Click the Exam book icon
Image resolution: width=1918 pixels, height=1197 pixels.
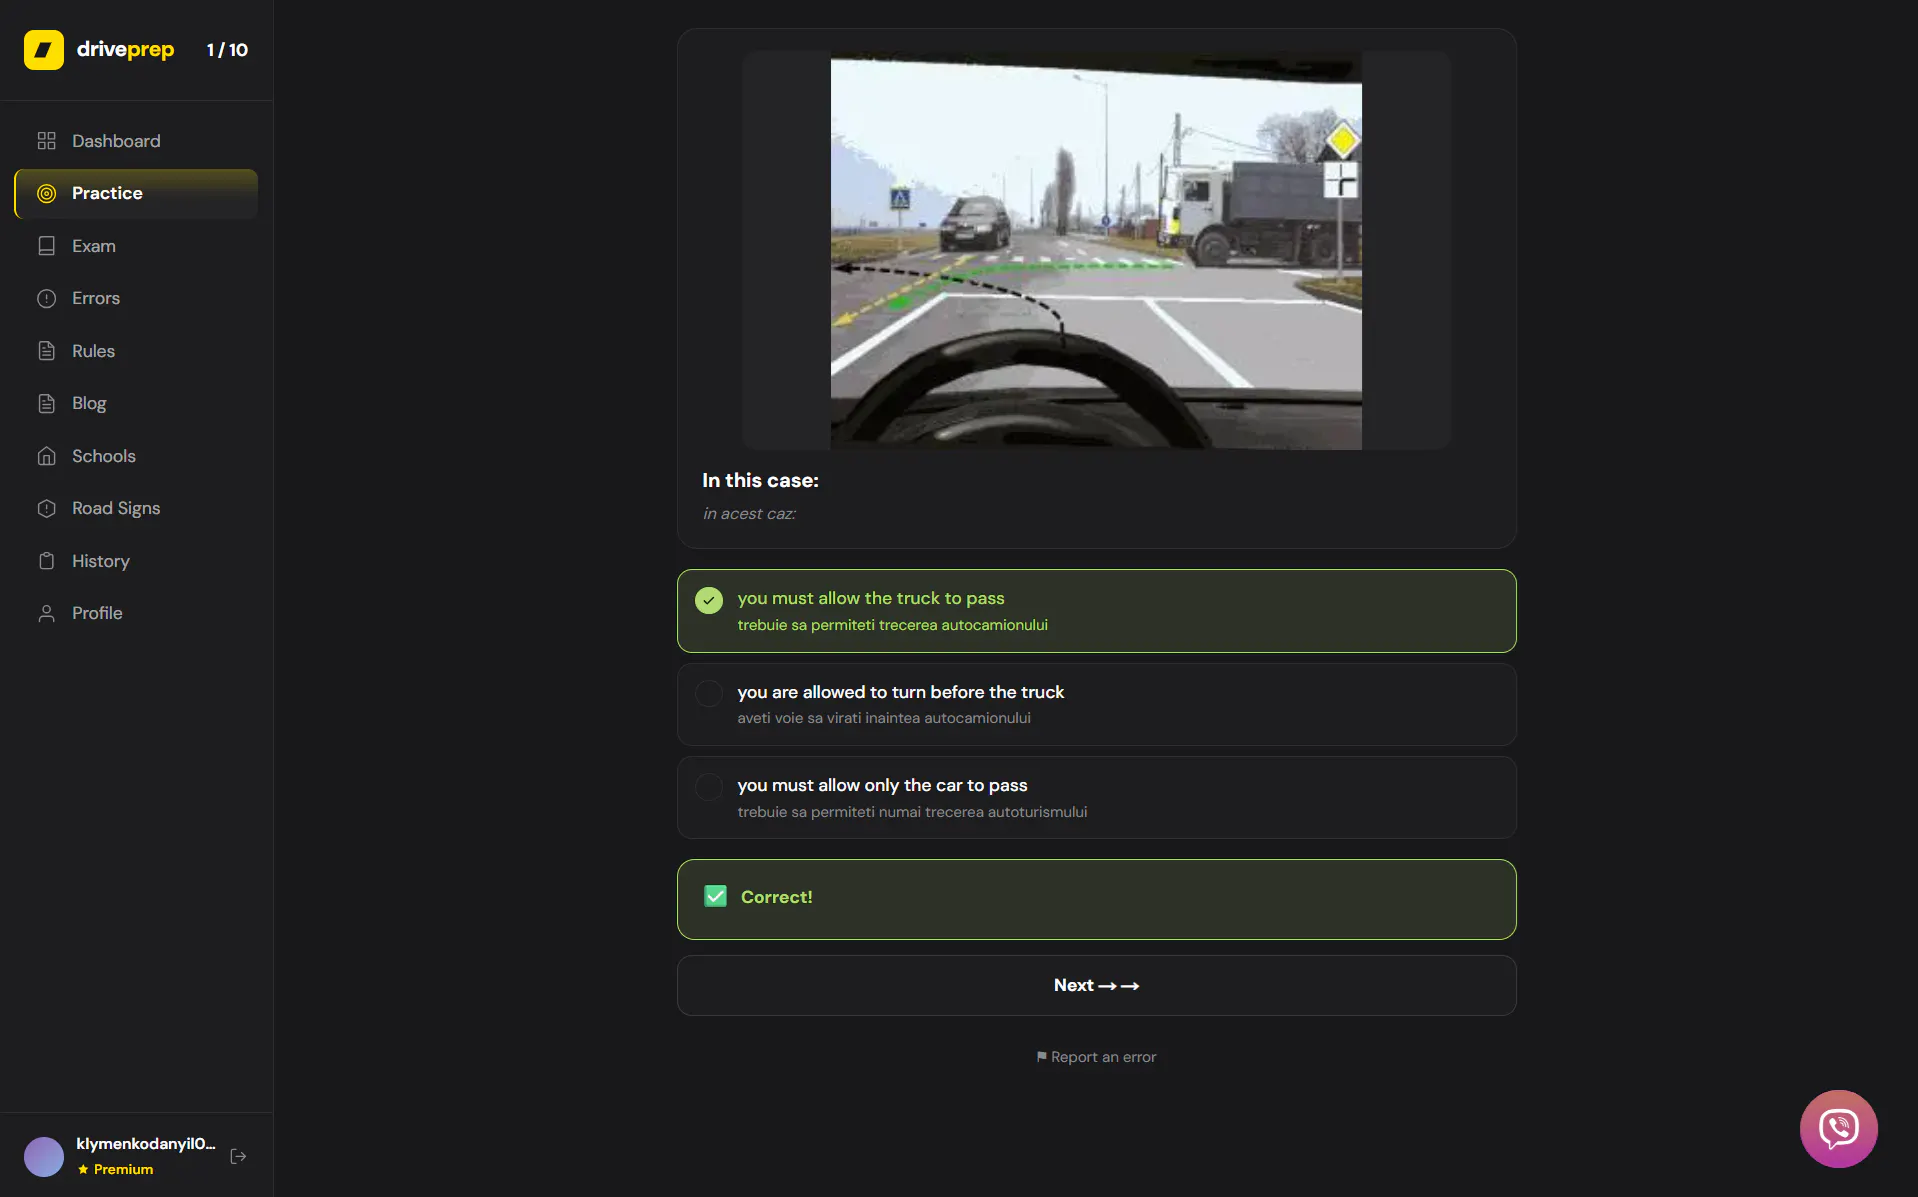tap(46, 246)
